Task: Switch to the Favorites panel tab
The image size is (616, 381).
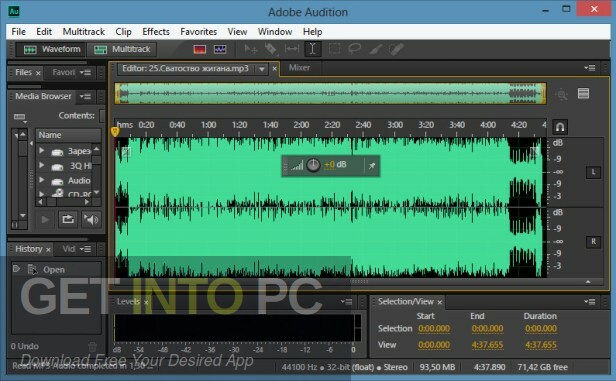Action: (63, 72)
